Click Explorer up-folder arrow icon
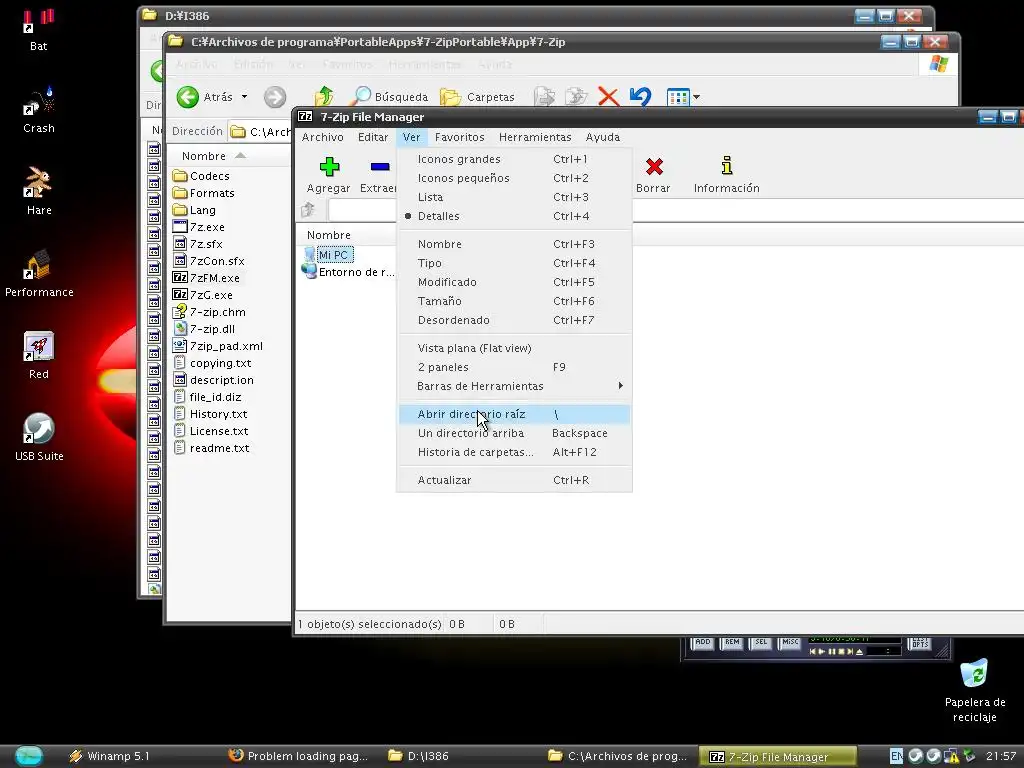 tap(324, 97)
